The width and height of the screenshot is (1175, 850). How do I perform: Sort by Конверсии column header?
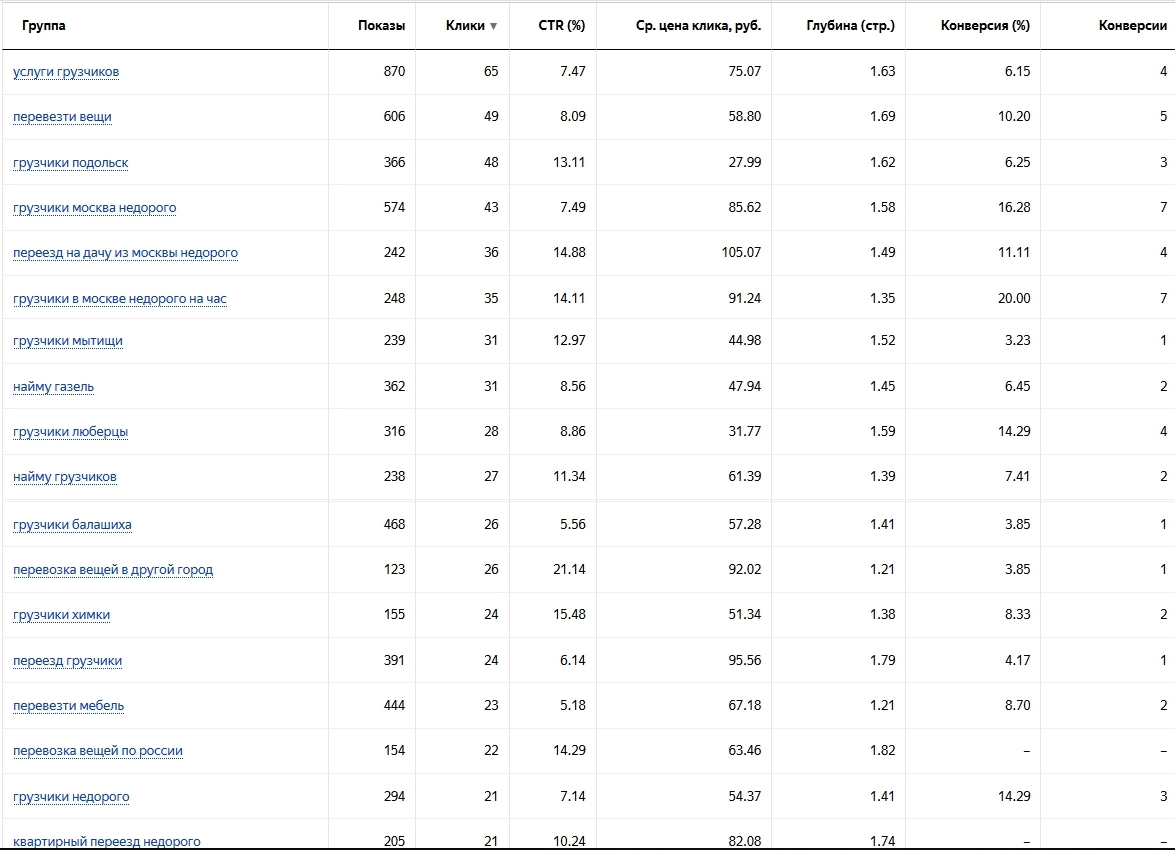tap(1132, 26)
